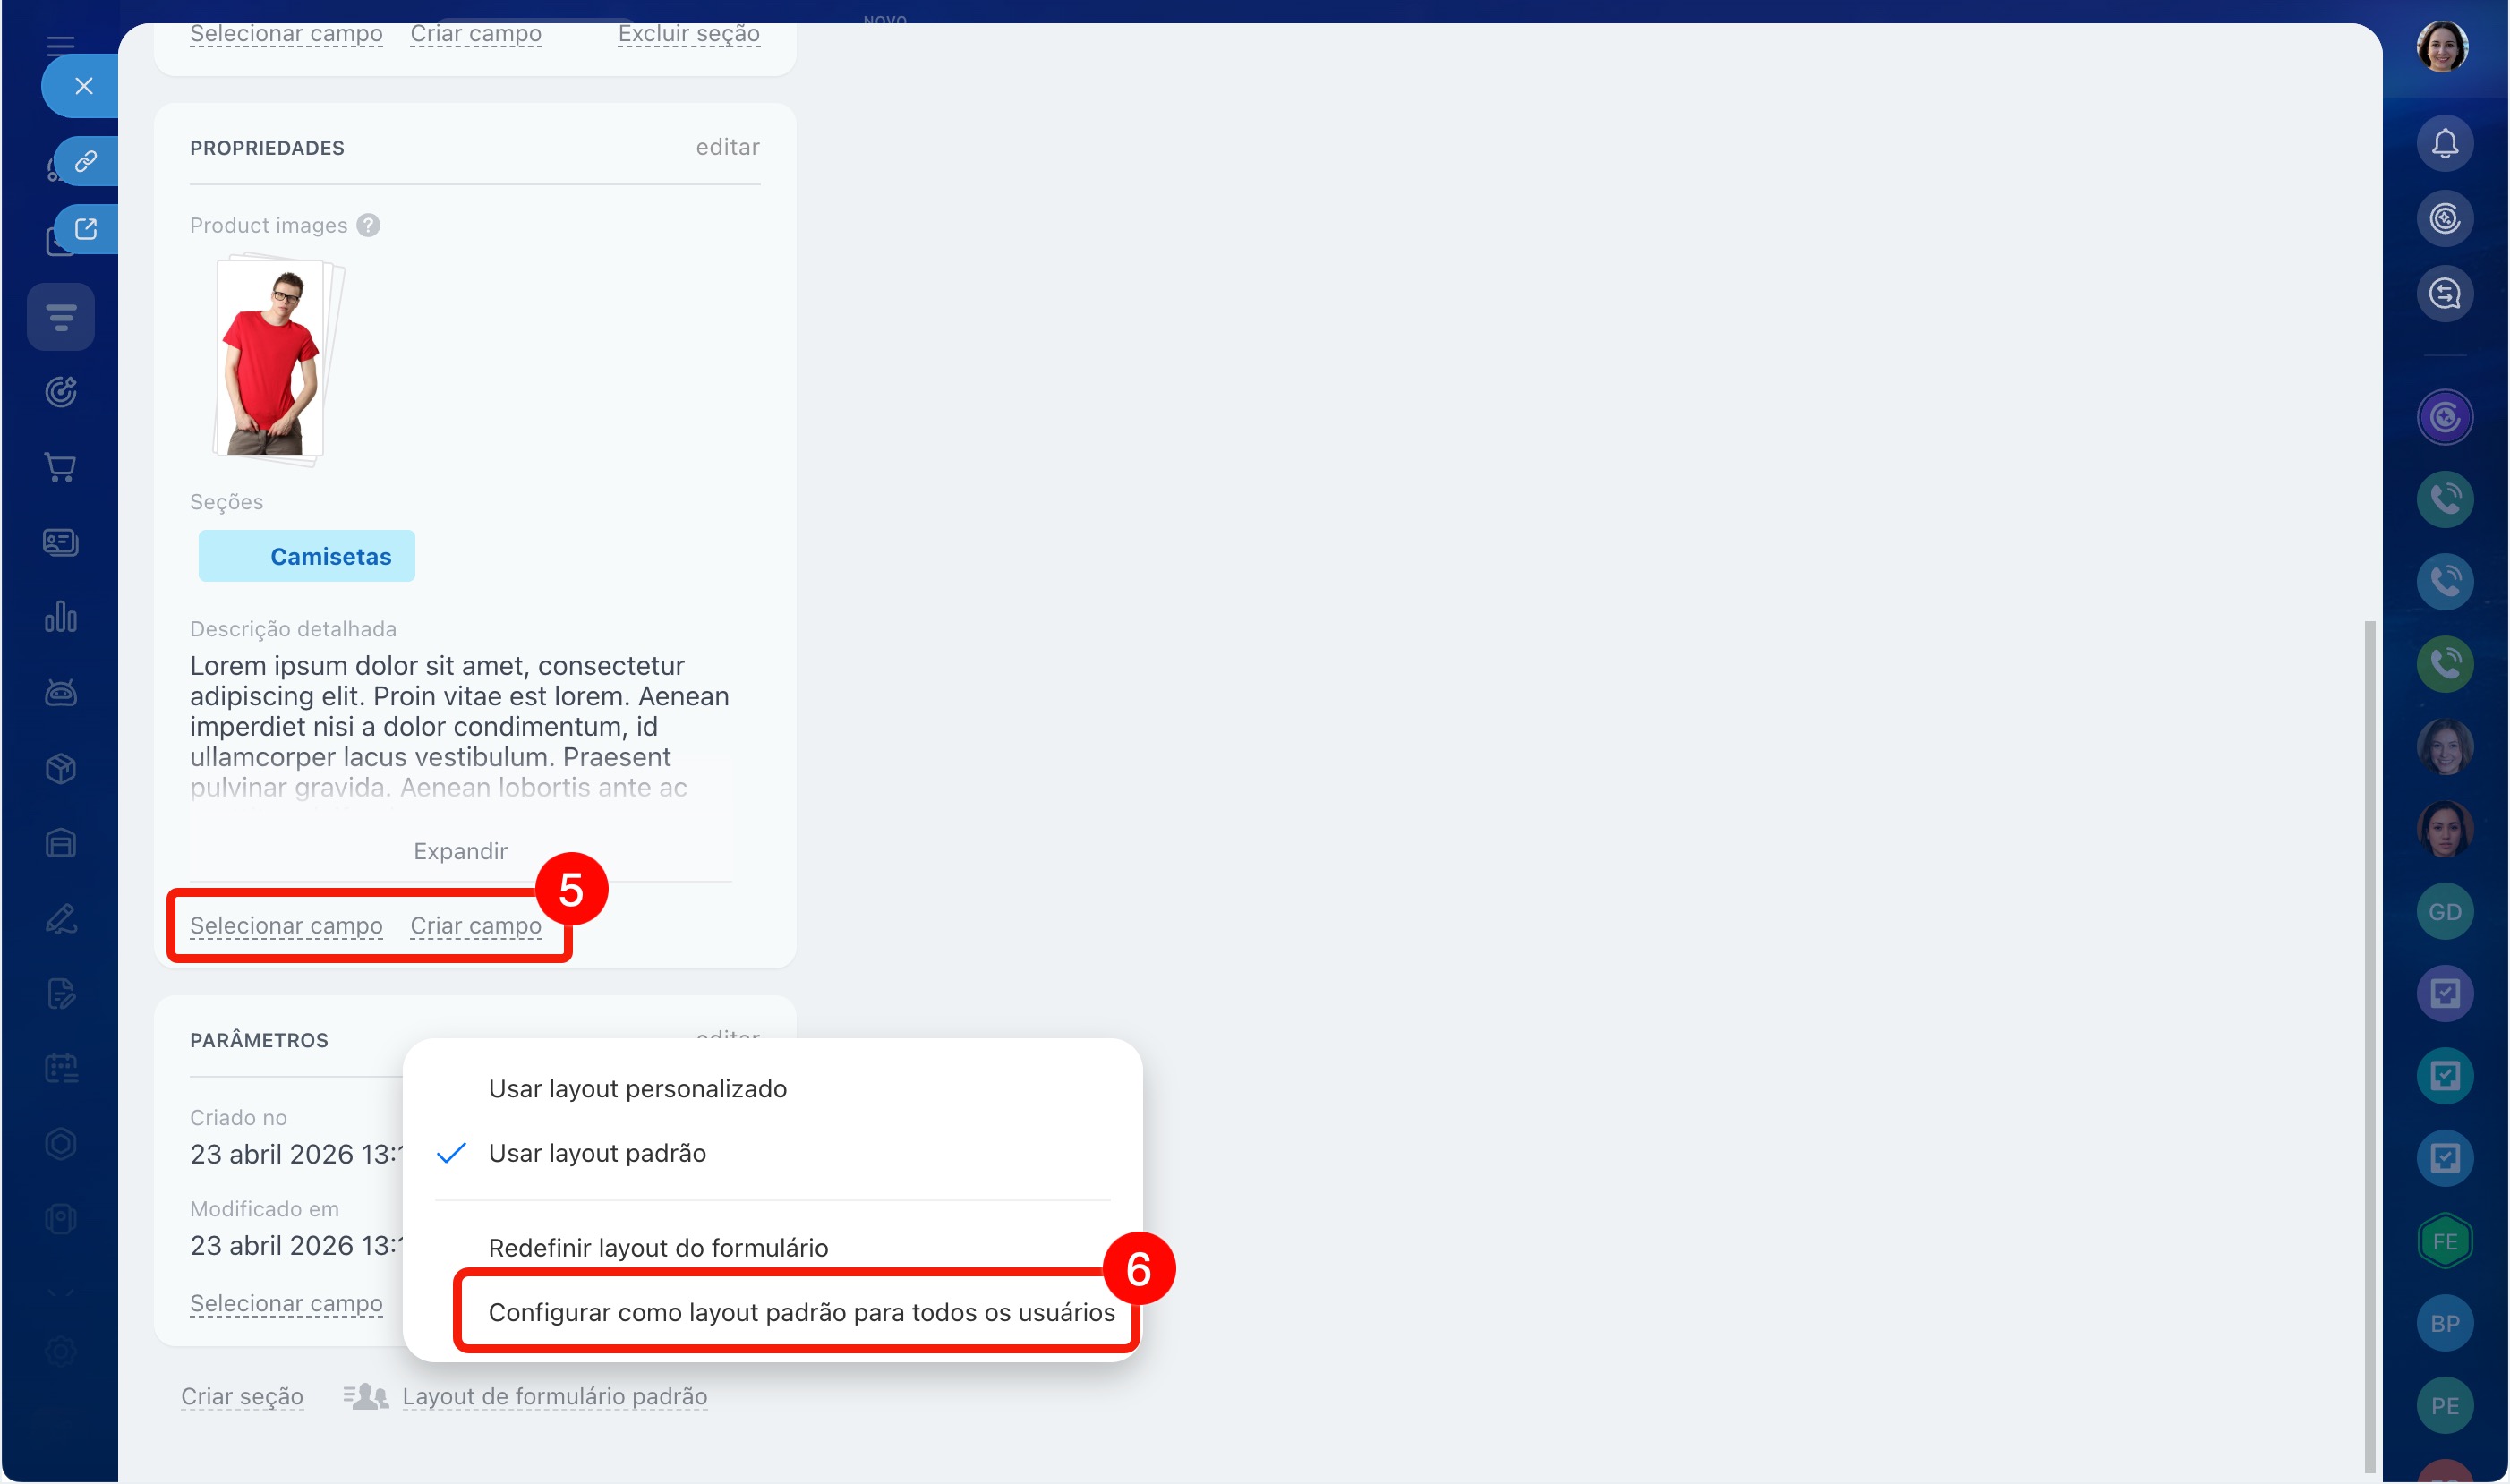2510x1484 pixels.
Task: Expand the detailed description text
Action: tap(460, 851)
